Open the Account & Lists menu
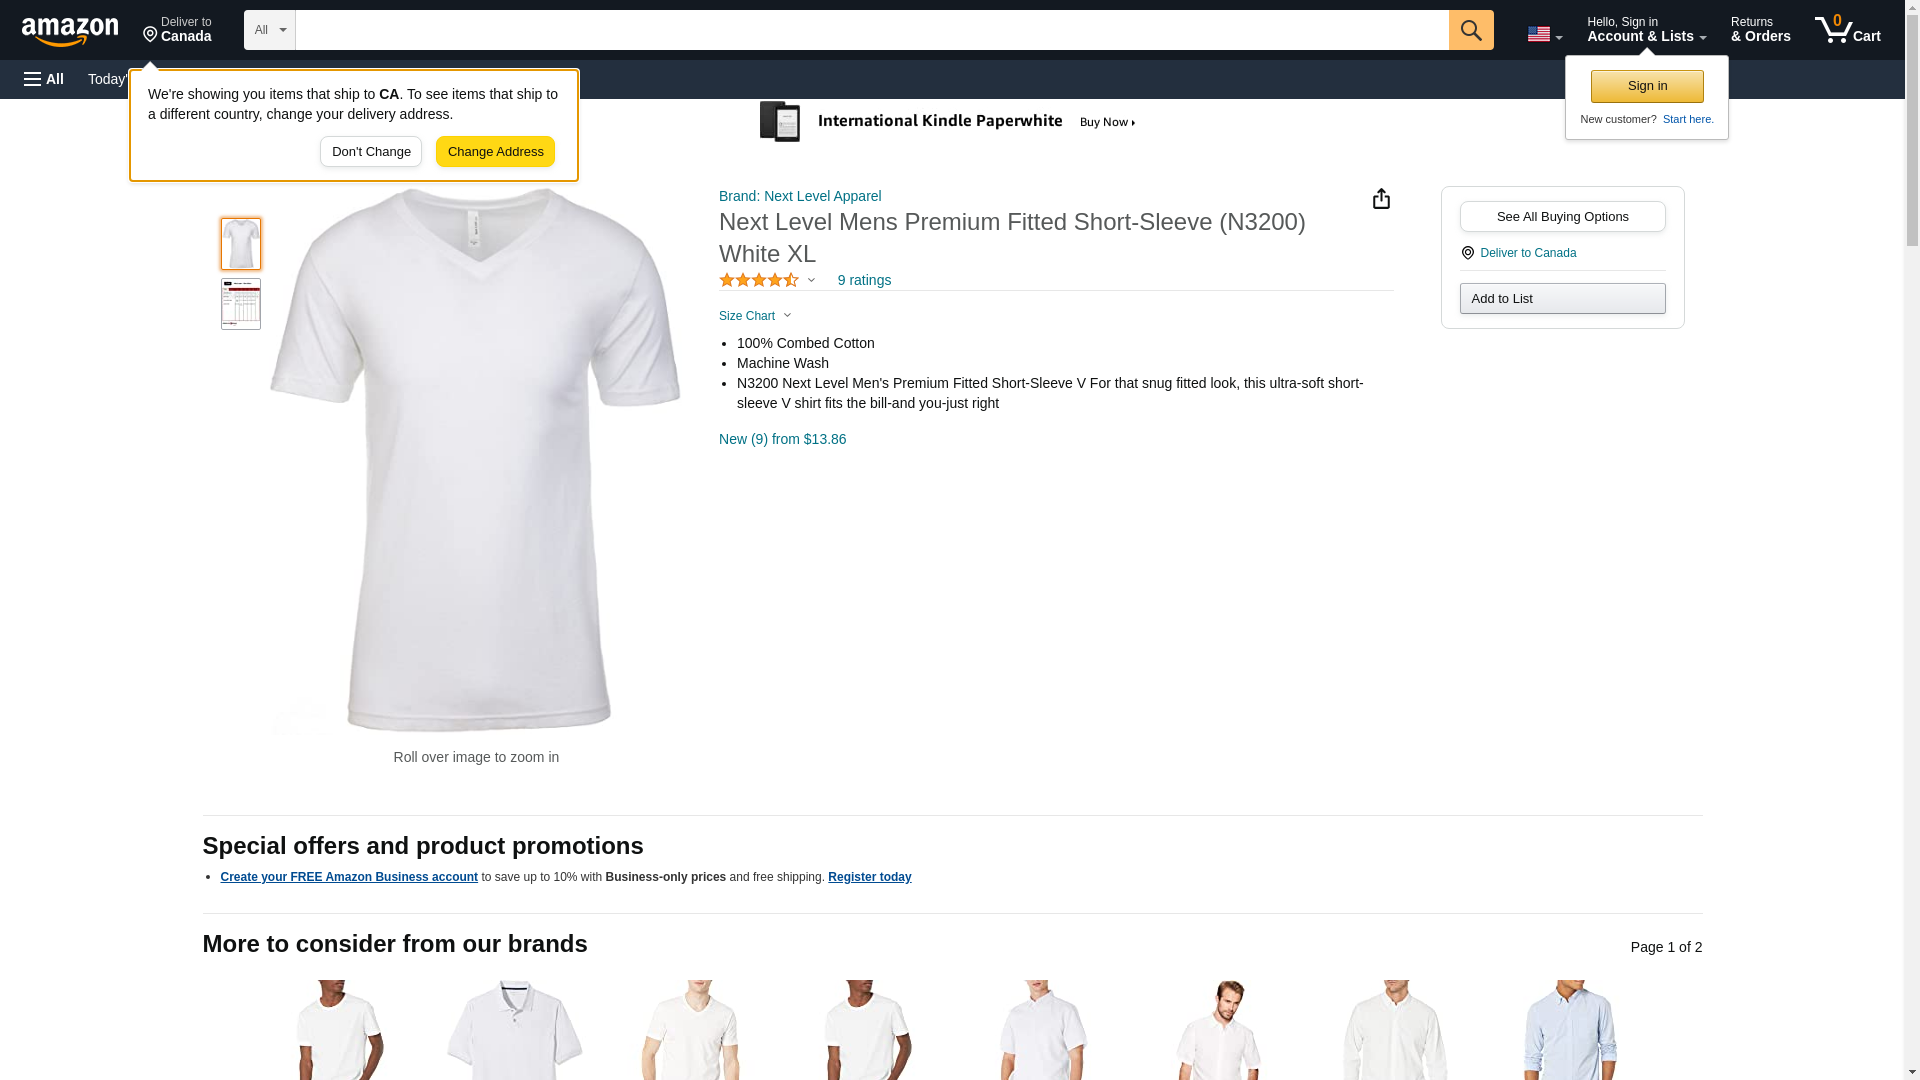1920x1080 pixels. tap(1646, 30)
